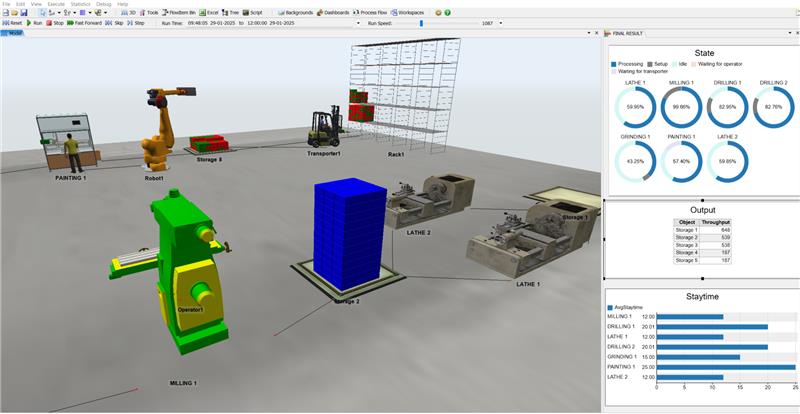
Task: Toggle Processing legend in State chart
Action: [627, 64]
